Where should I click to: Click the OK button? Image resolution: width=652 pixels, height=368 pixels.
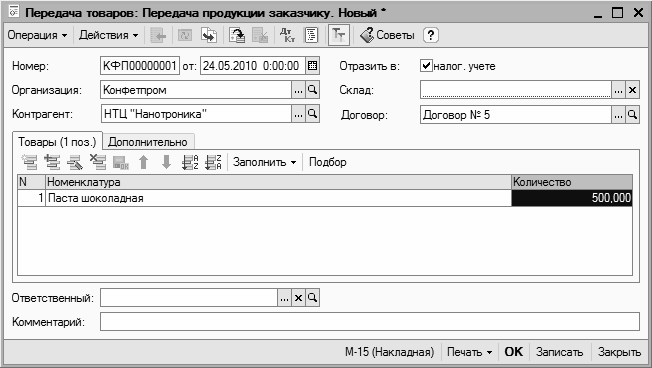click(x=514, y=352)
